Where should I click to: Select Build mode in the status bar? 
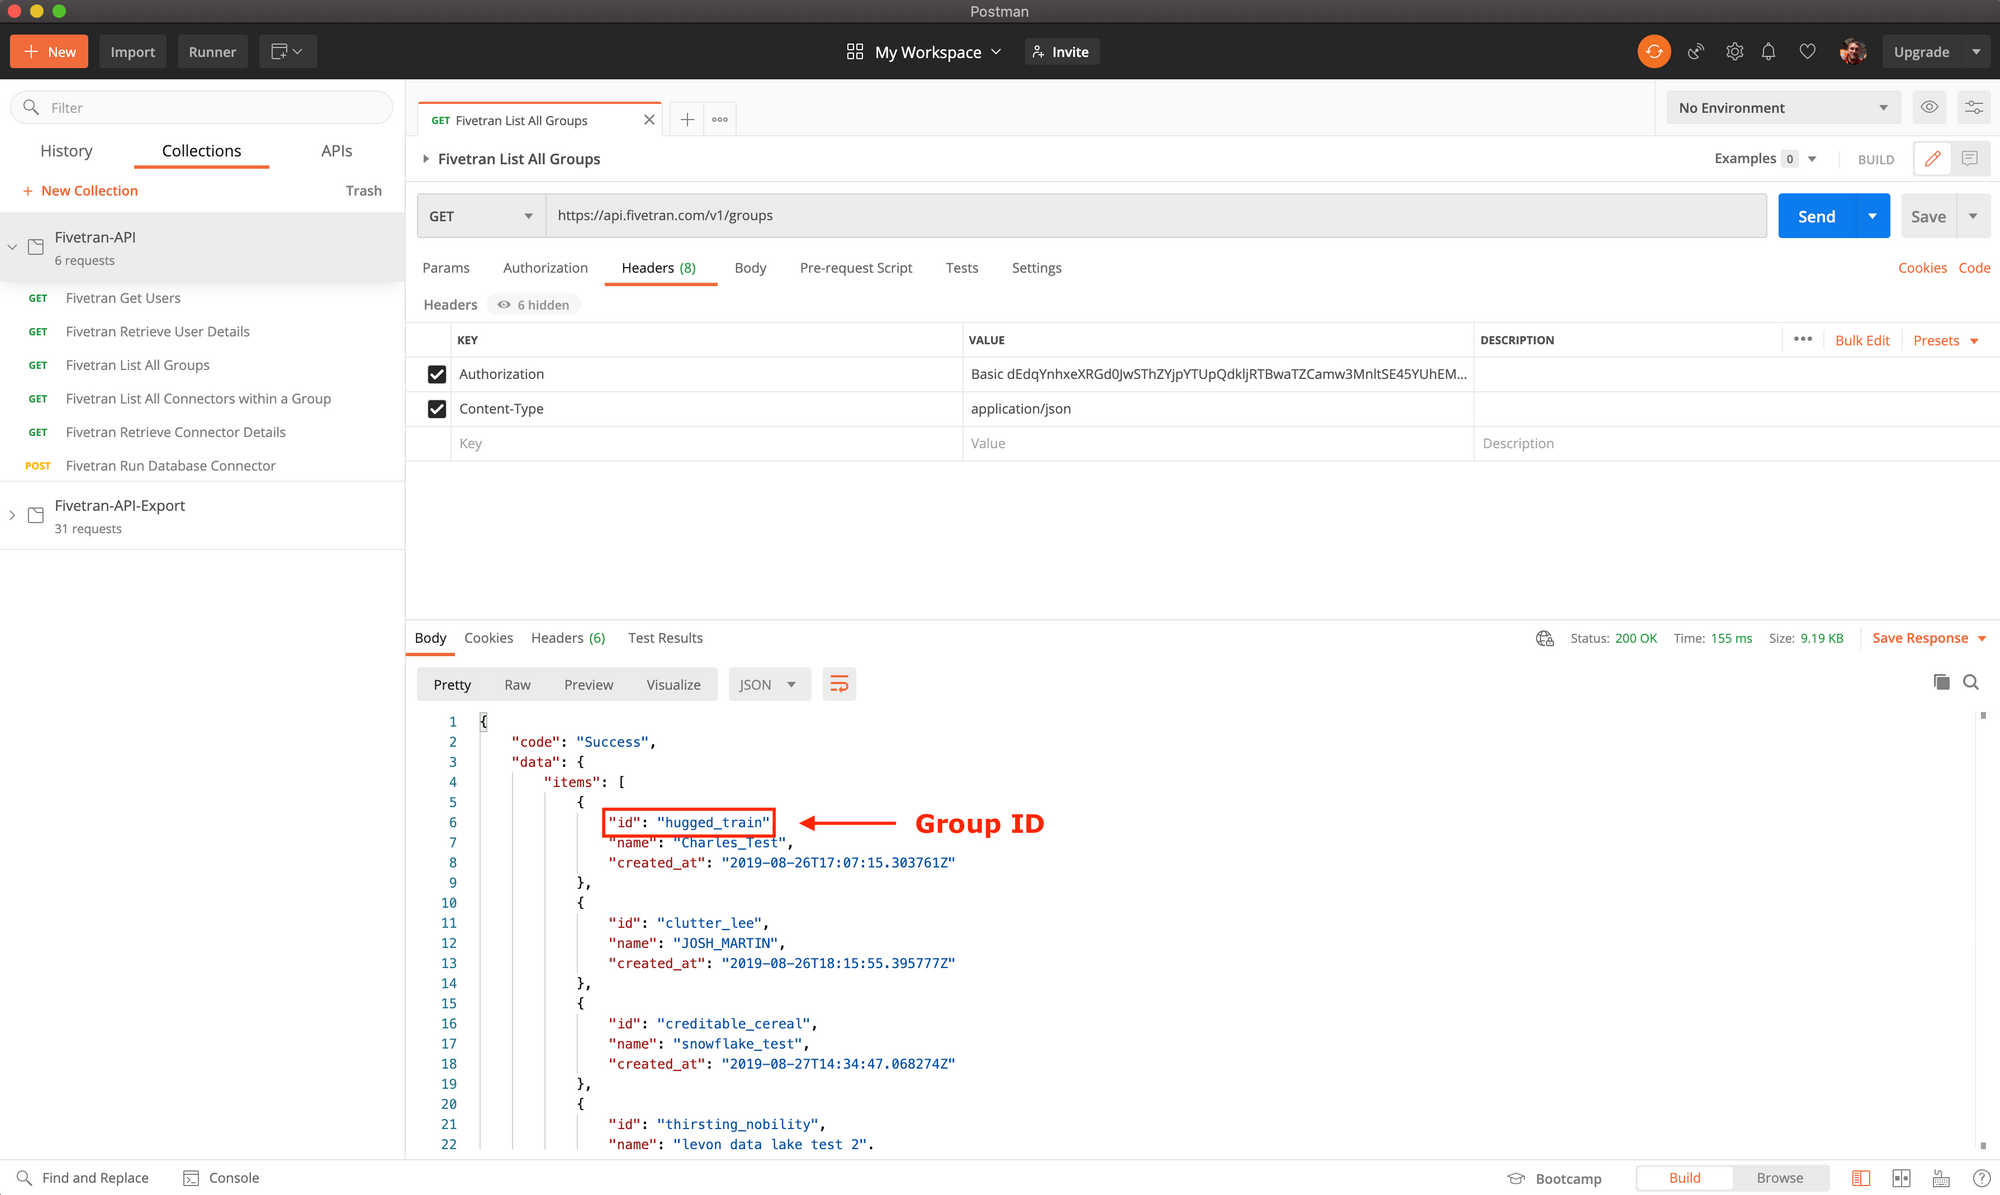(x=1685, y=1178)
